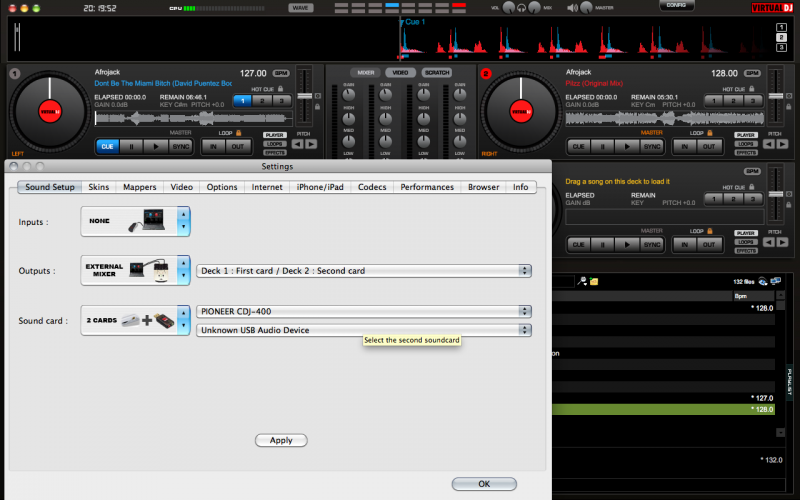
Task: Select deck 1 number badge
Action: (15, 74)
